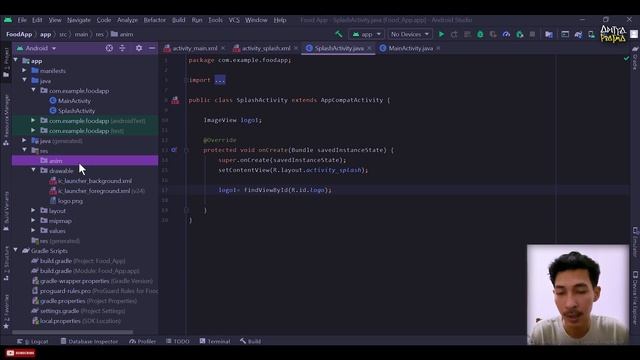Click the Make Project hammer icon
Screen dimensions: 640x360
[339, 34]
